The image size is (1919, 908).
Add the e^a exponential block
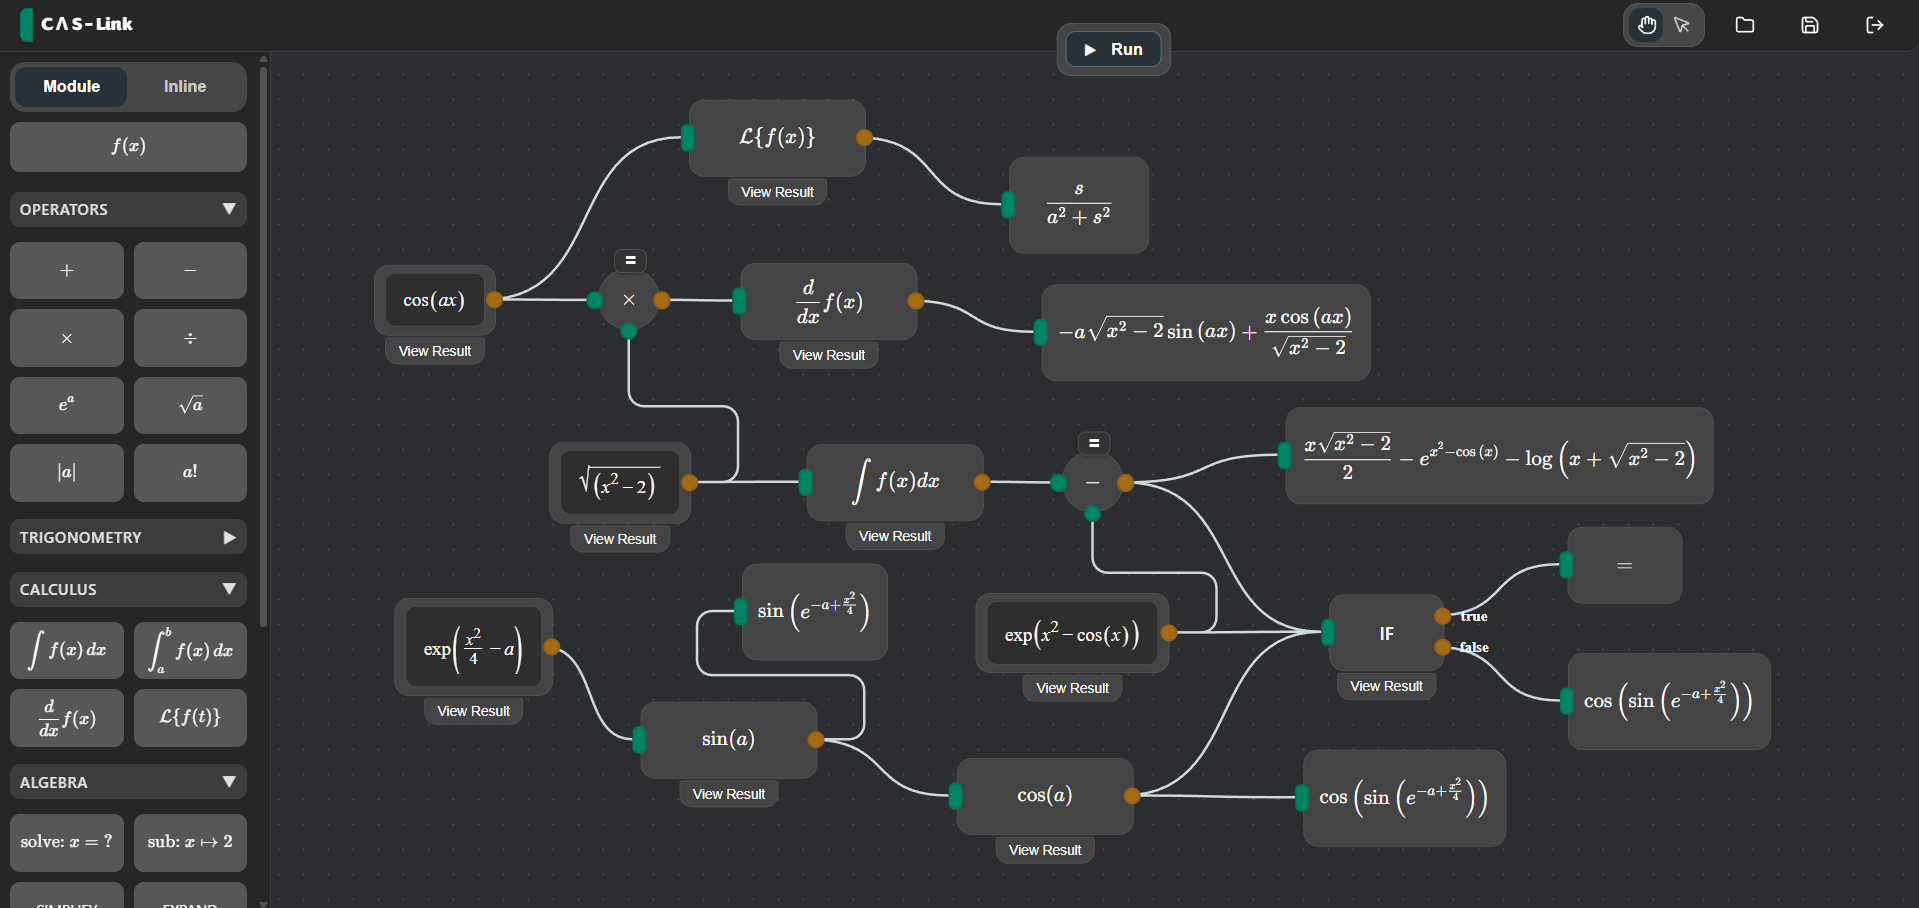coord(67,405)
